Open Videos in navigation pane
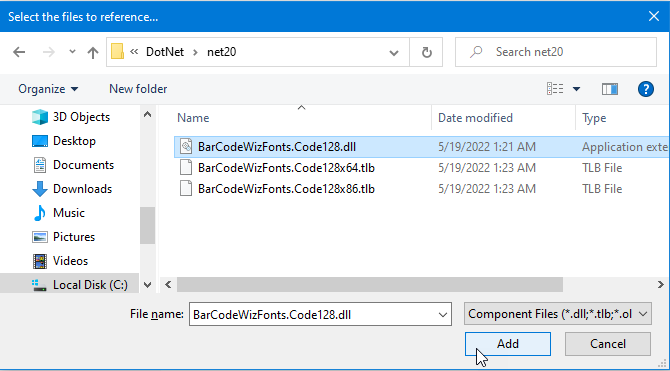Image resolution: width=670 pixels, height=371 pixels. pyautogui.click(x=70, y=261)
